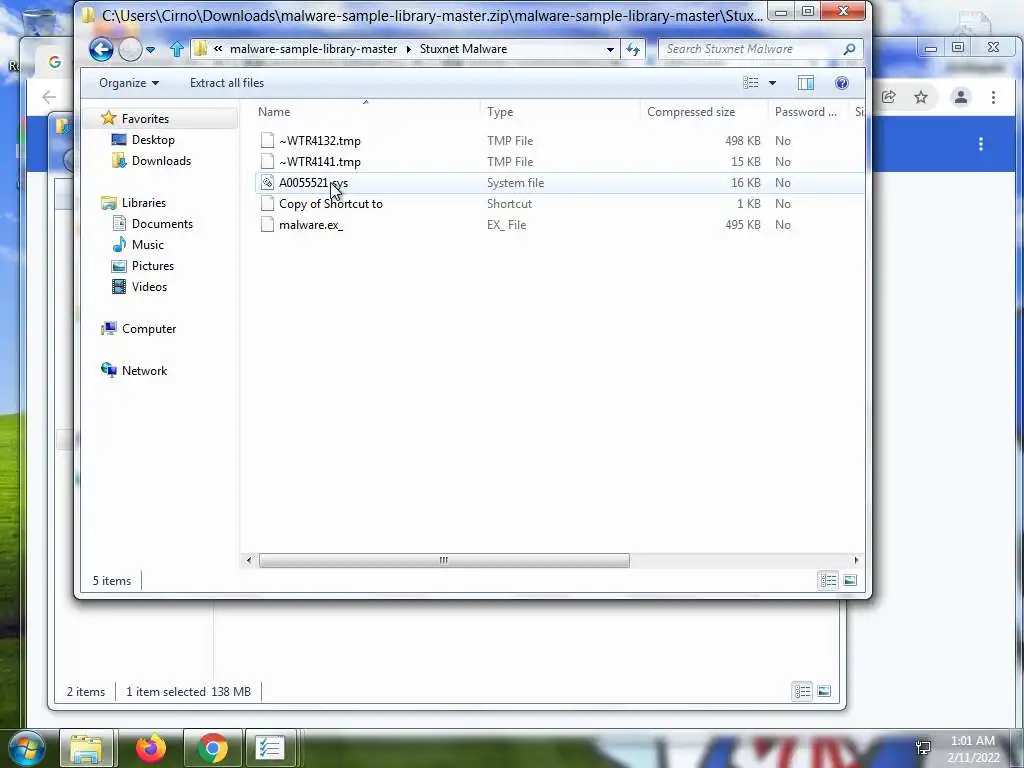1024x768 pixels.
Task: Open Chrome from the taskbar
Action: point(213,748)
